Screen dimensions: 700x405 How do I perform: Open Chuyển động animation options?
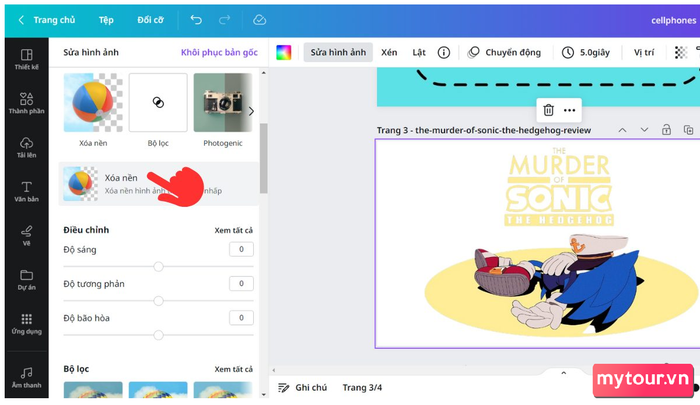(504, 53)
